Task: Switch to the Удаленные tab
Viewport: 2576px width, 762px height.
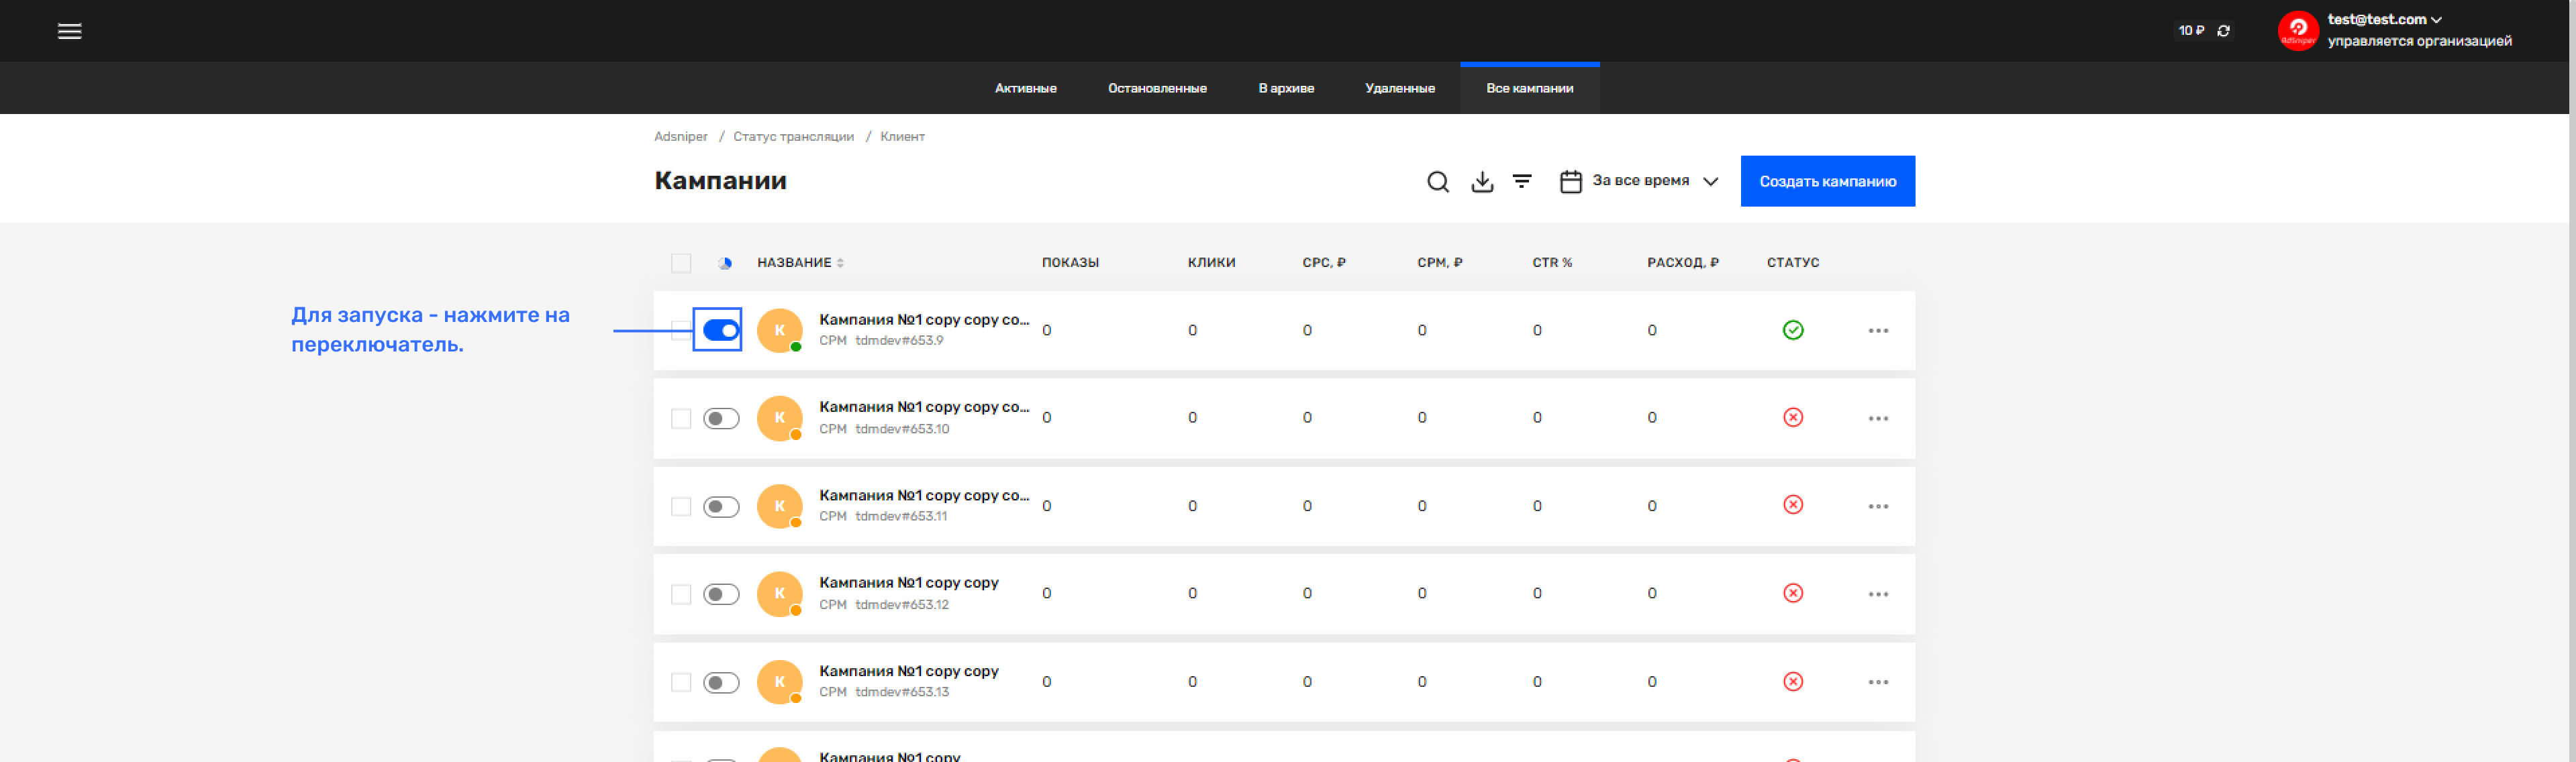Action: [1399, 88]
